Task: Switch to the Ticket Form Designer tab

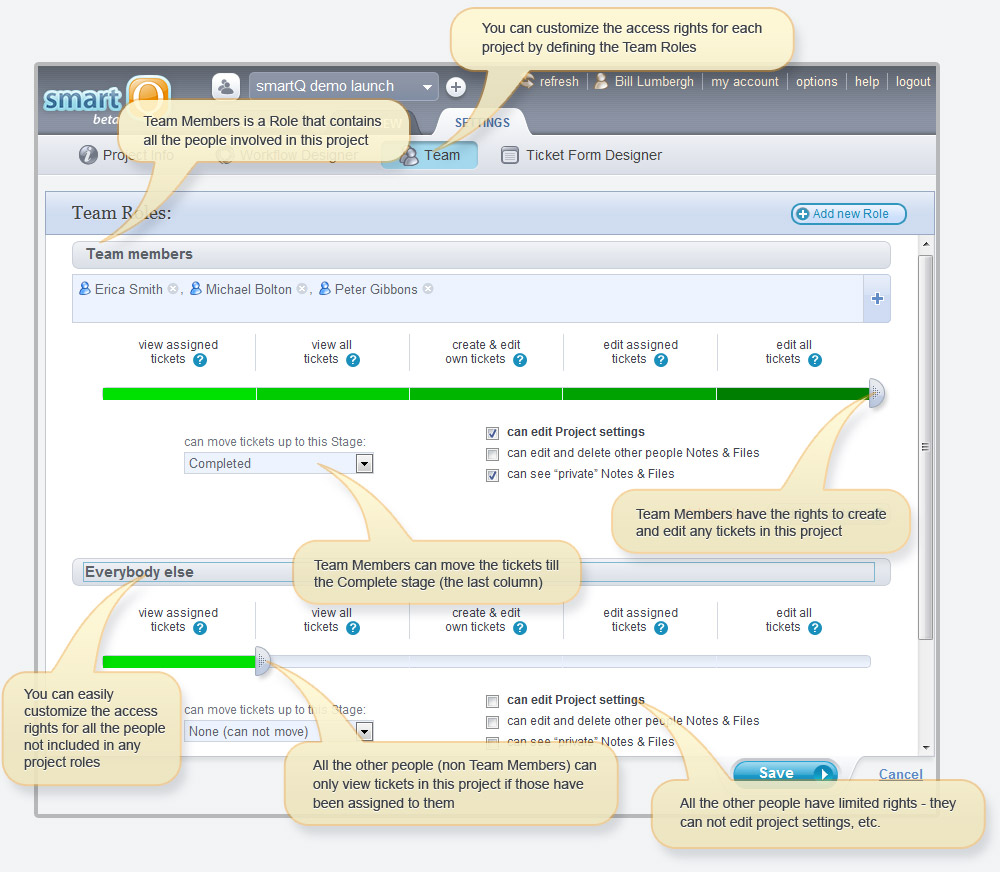Action: (582, 155)
